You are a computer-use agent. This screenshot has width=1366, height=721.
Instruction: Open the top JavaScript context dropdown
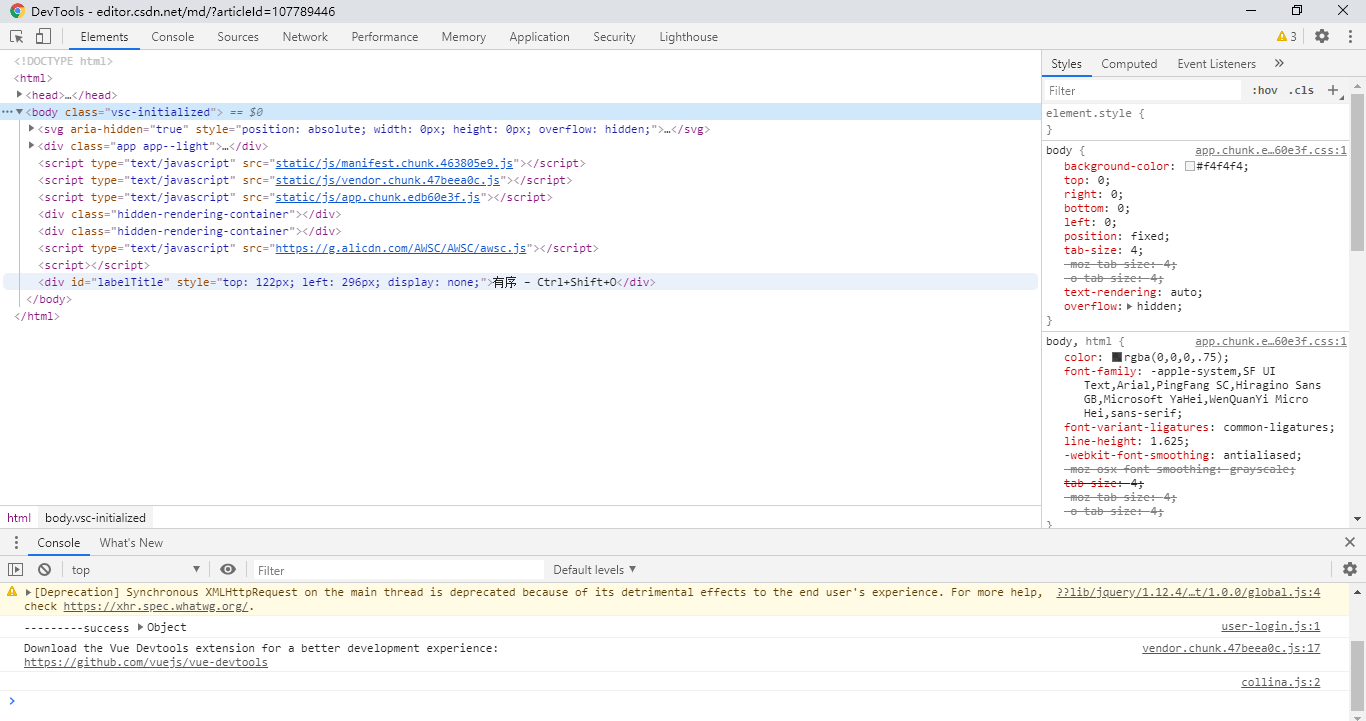click(136, 569)
